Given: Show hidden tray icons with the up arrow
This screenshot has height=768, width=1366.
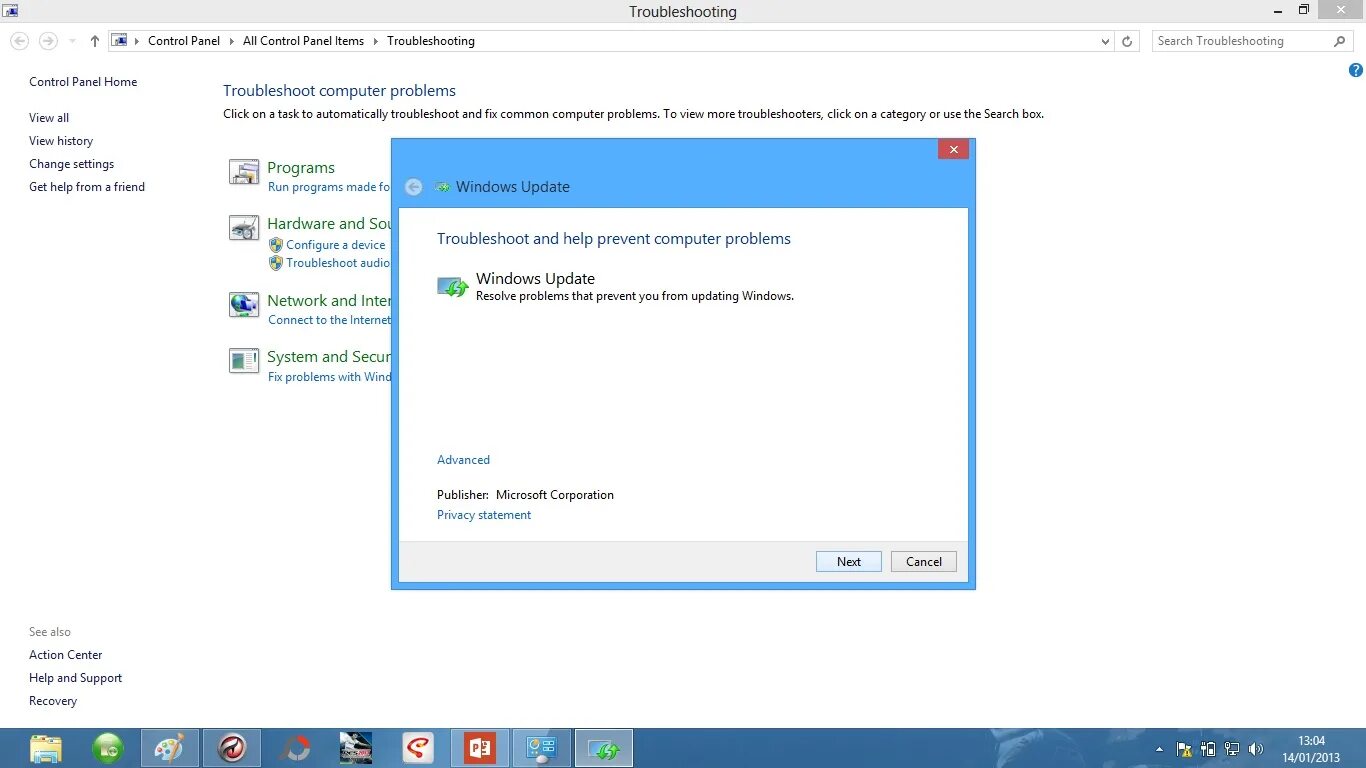Looking at the screenshot, I should coord(1160,749).
